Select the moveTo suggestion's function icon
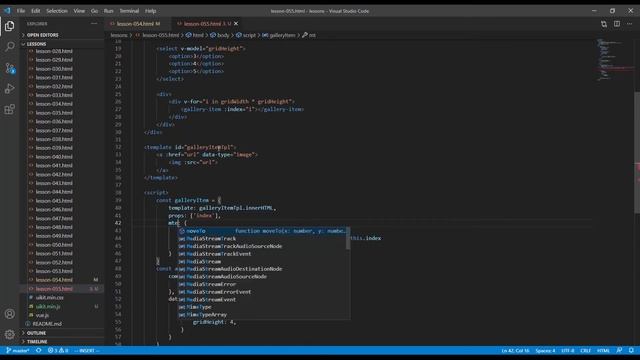The image size is (640, 360). [x=182, y=231]
